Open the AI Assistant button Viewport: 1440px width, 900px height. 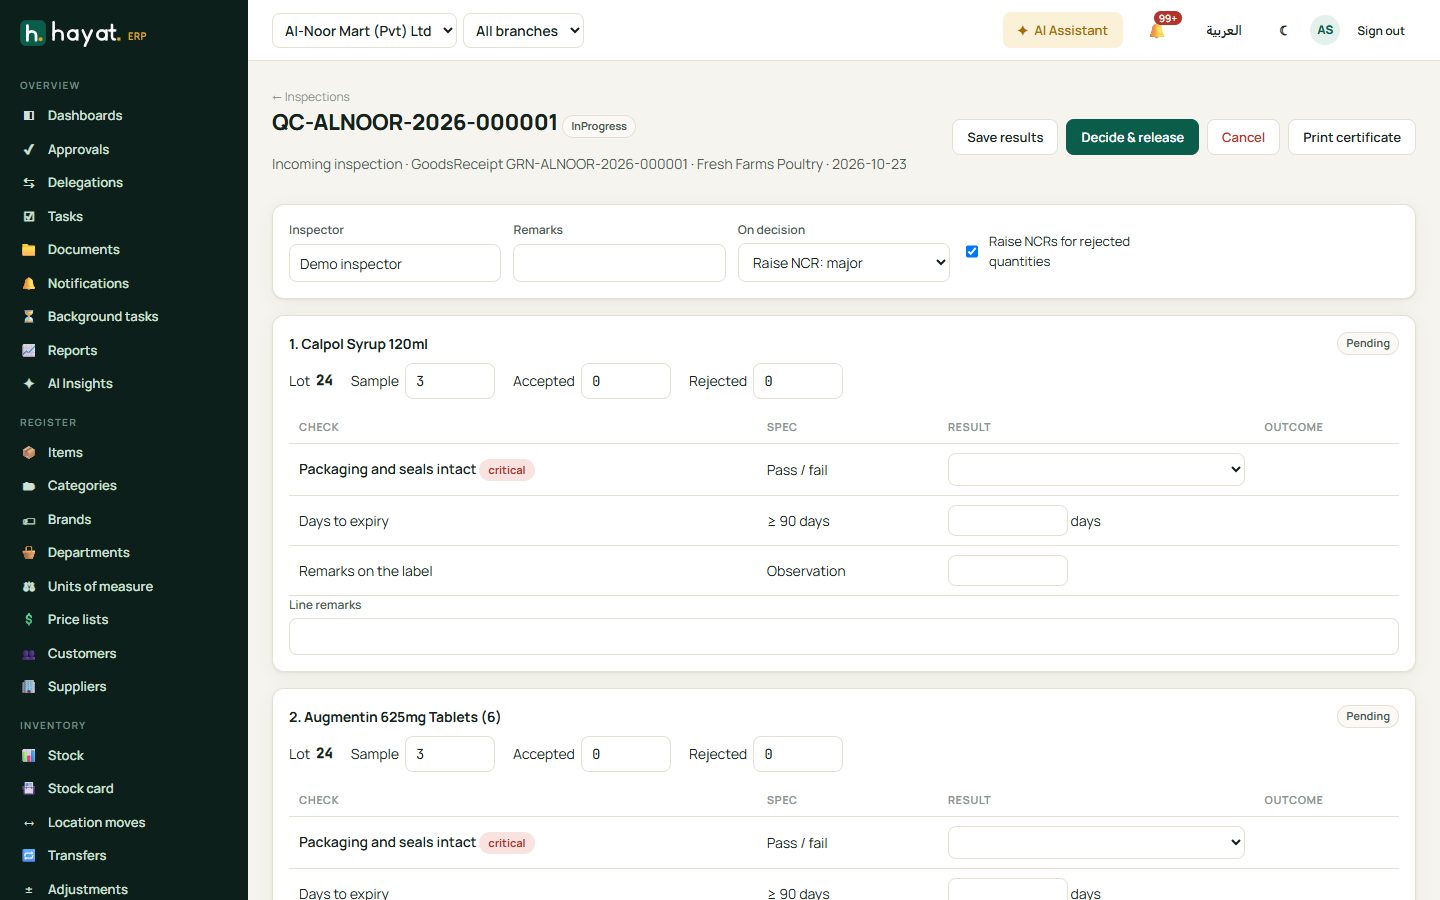pos(1063,30)
